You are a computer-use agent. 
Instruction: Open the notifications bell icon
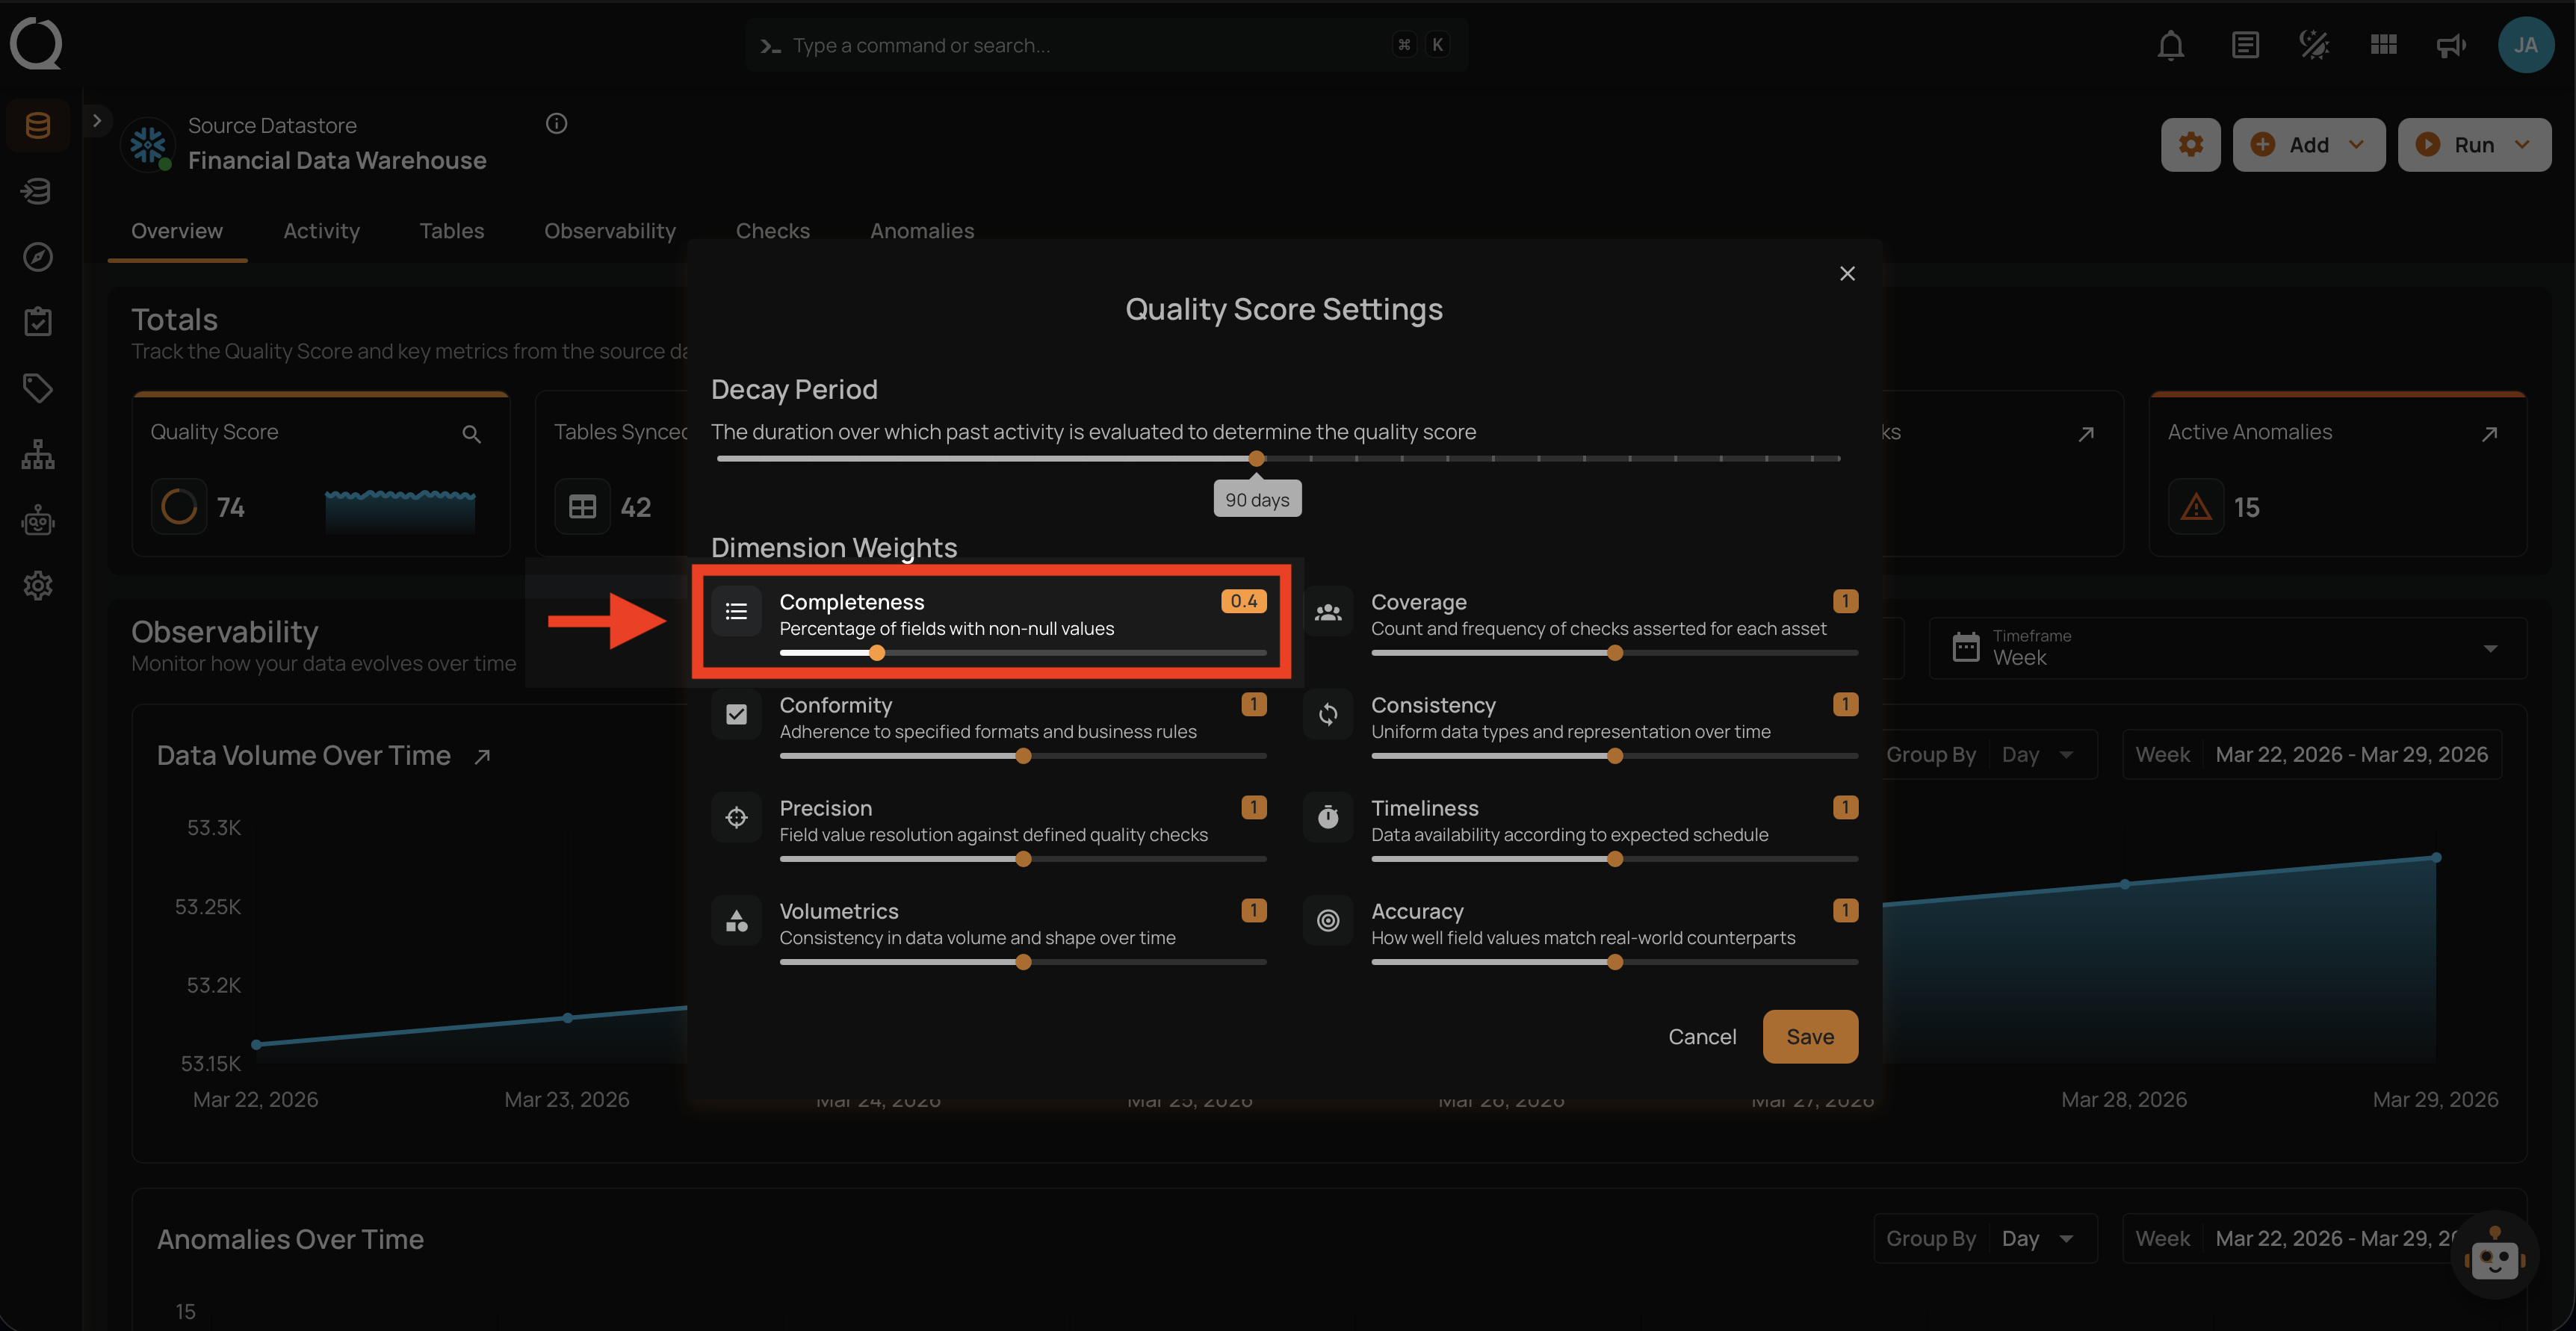[2170, 45]
